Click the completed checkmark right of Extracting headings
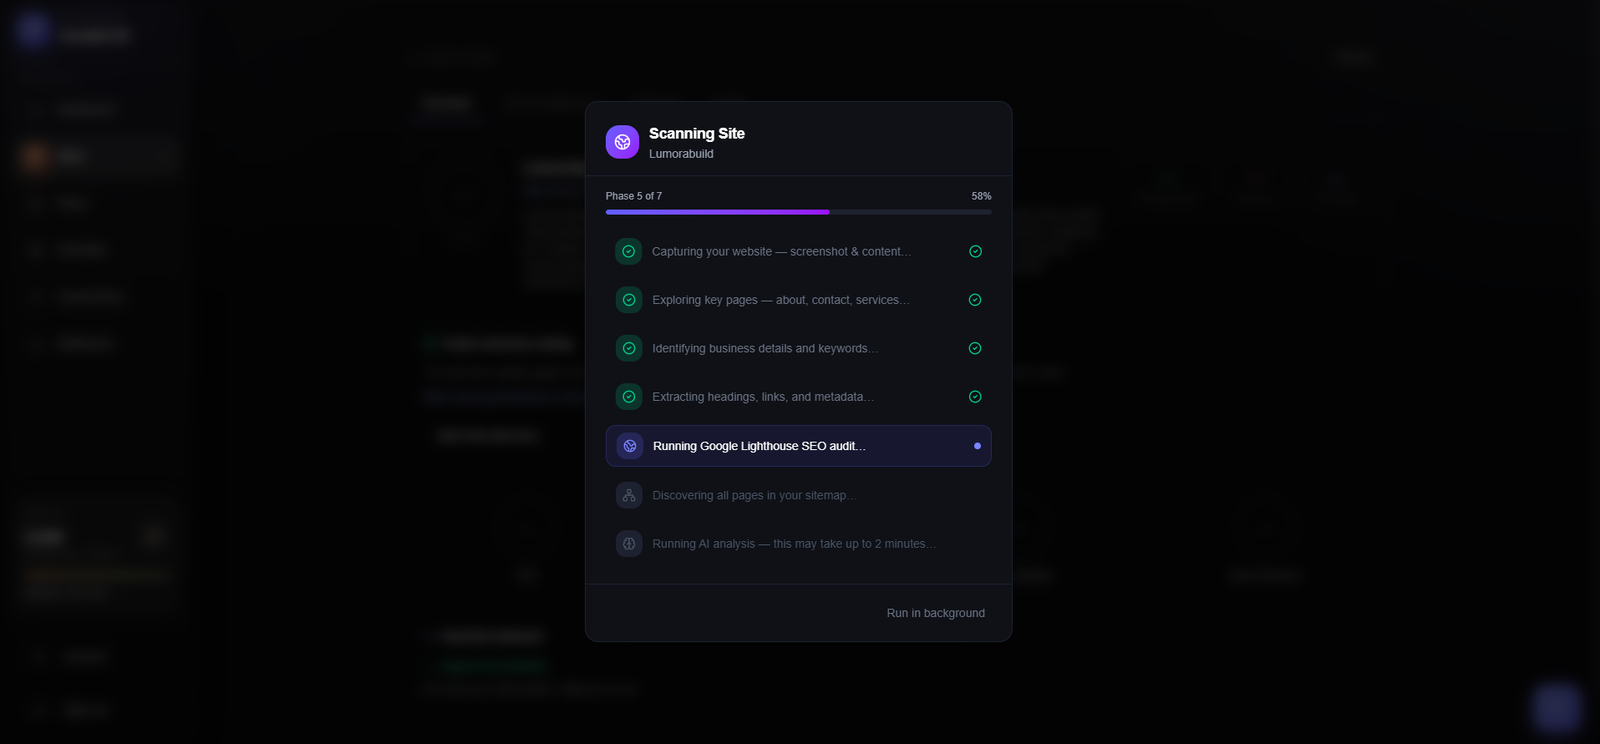 pos(975,397)
